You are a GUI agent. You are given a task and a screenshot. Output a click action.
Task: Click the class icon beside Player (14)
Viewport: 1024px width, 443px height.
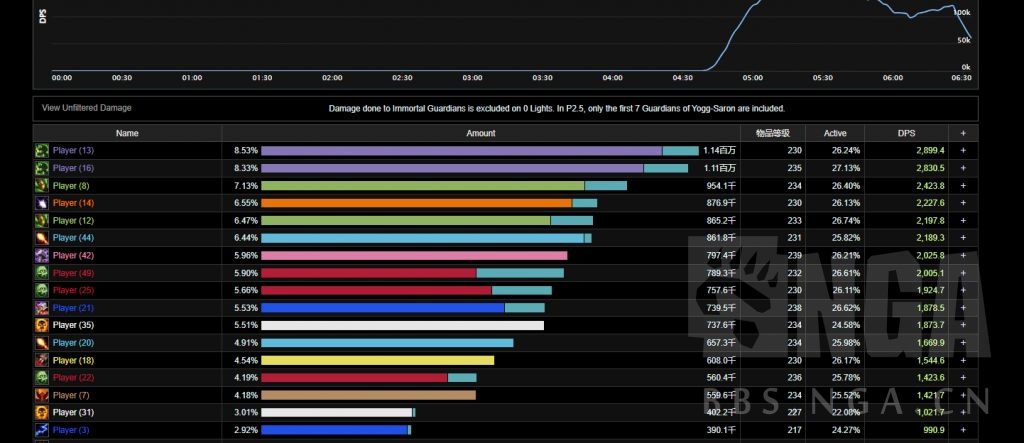[x=42, y=203]
